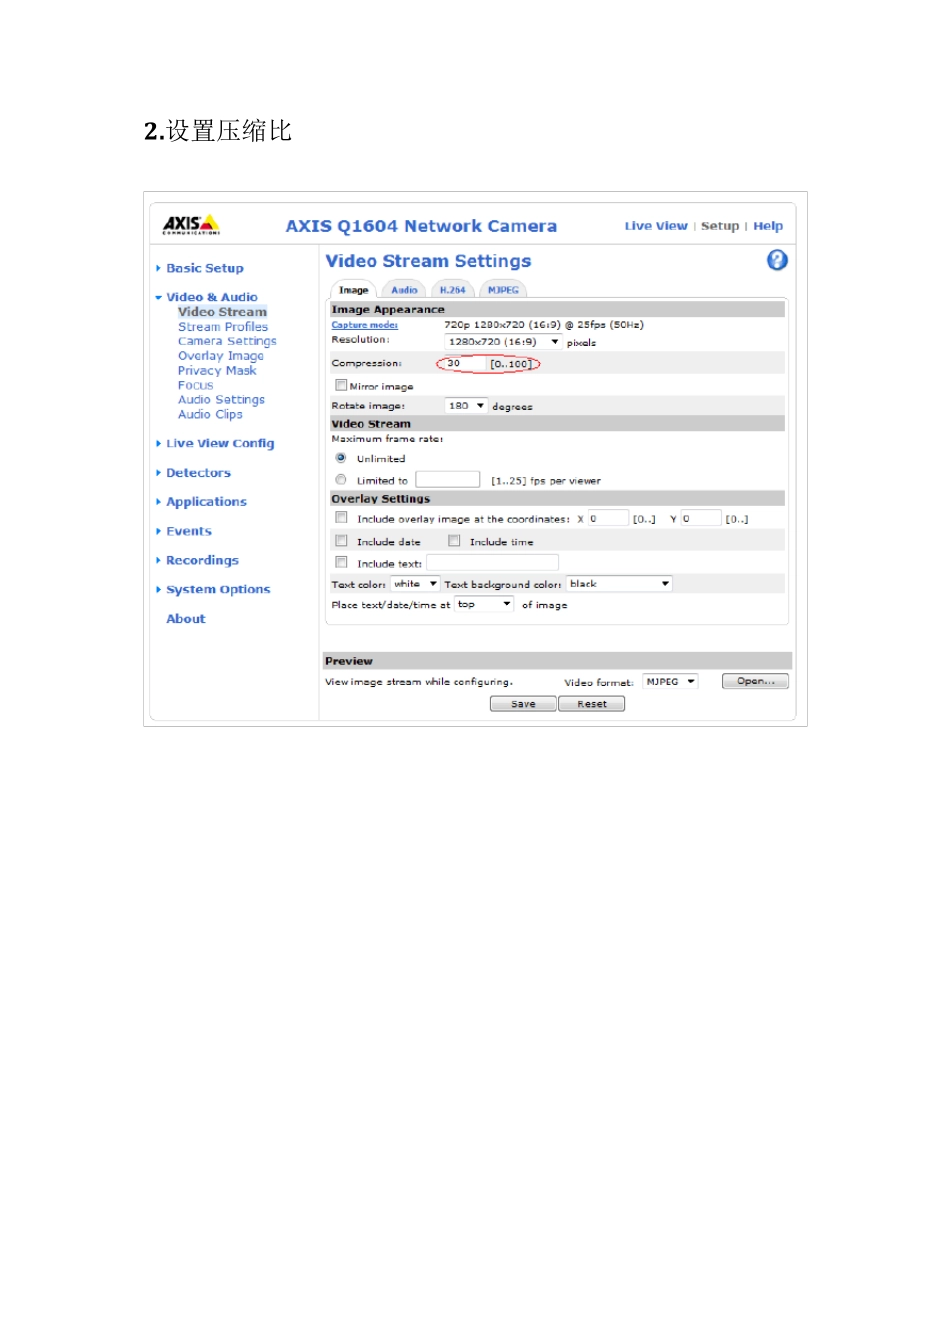Open the Text background color black dropdown
Screen dimensions: 950x1344
(619, 584)
